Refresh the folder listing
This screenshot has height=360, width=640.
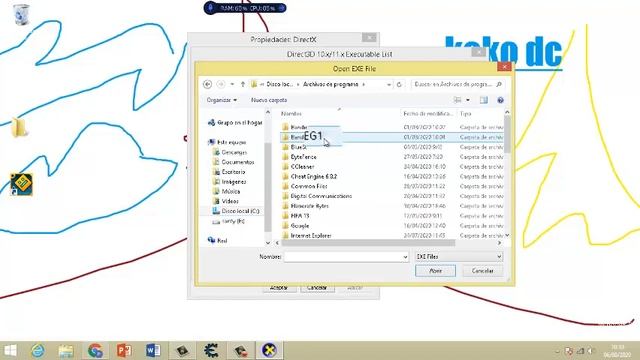399,84
